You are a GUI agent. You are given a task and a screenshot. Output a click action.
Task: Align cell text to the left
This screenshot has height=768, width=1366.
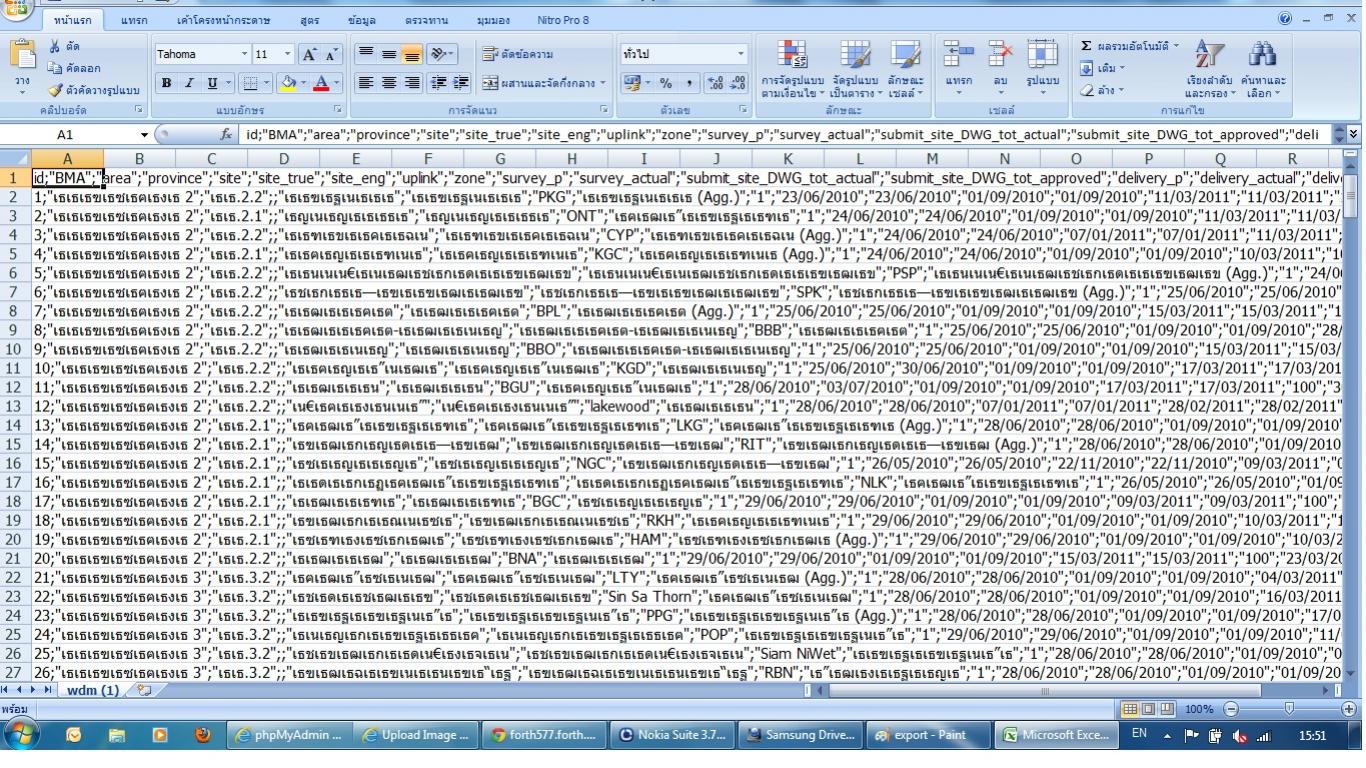(x=364, y=83)
